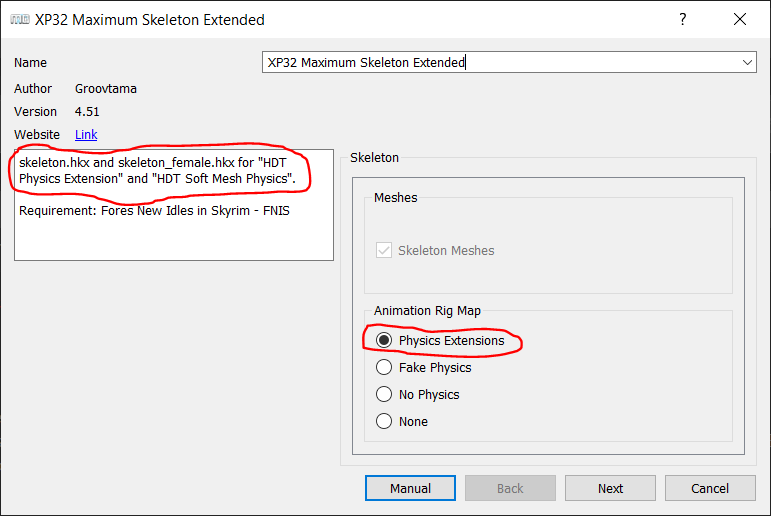Viewport: 771px width, 516px height.
Task: Open the help question mark button
Action: [682, 19]
